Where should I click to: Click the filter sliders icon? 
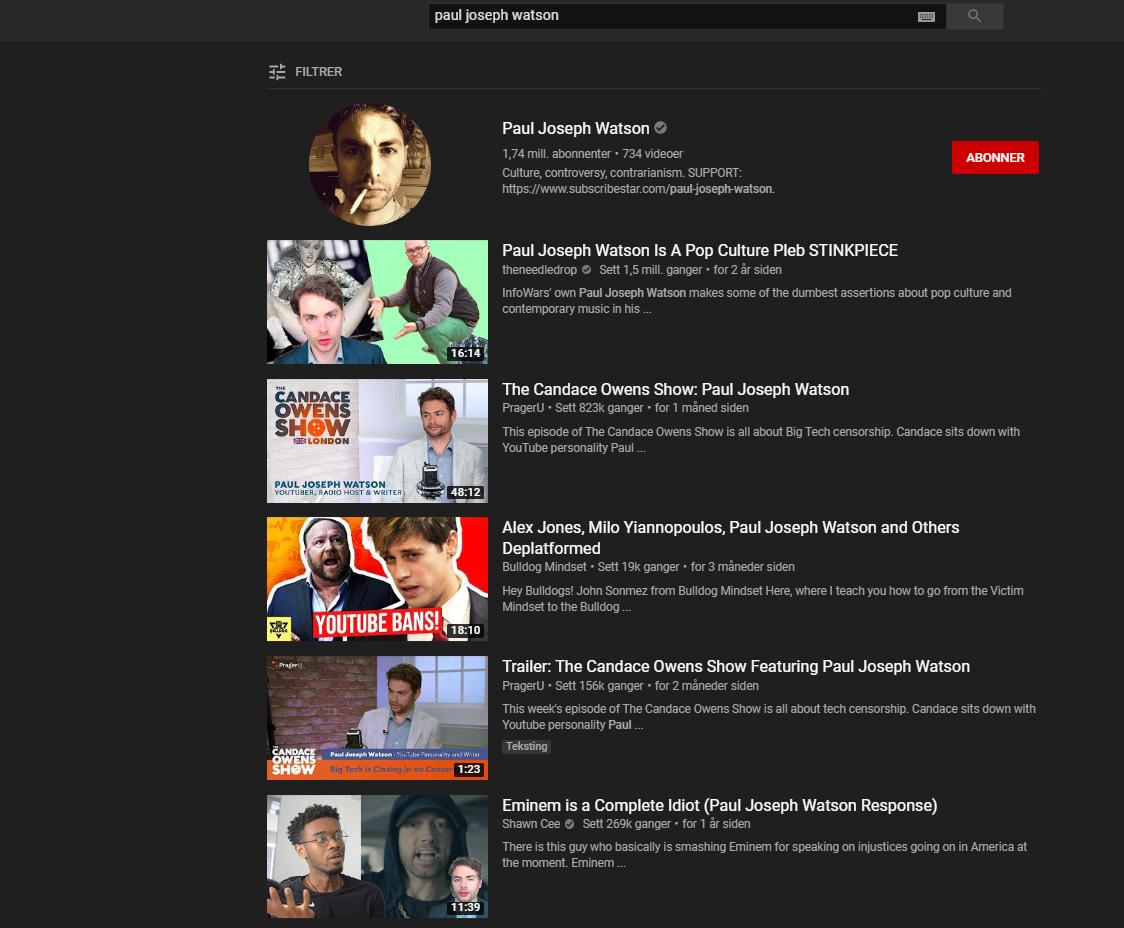coord(277,72)
